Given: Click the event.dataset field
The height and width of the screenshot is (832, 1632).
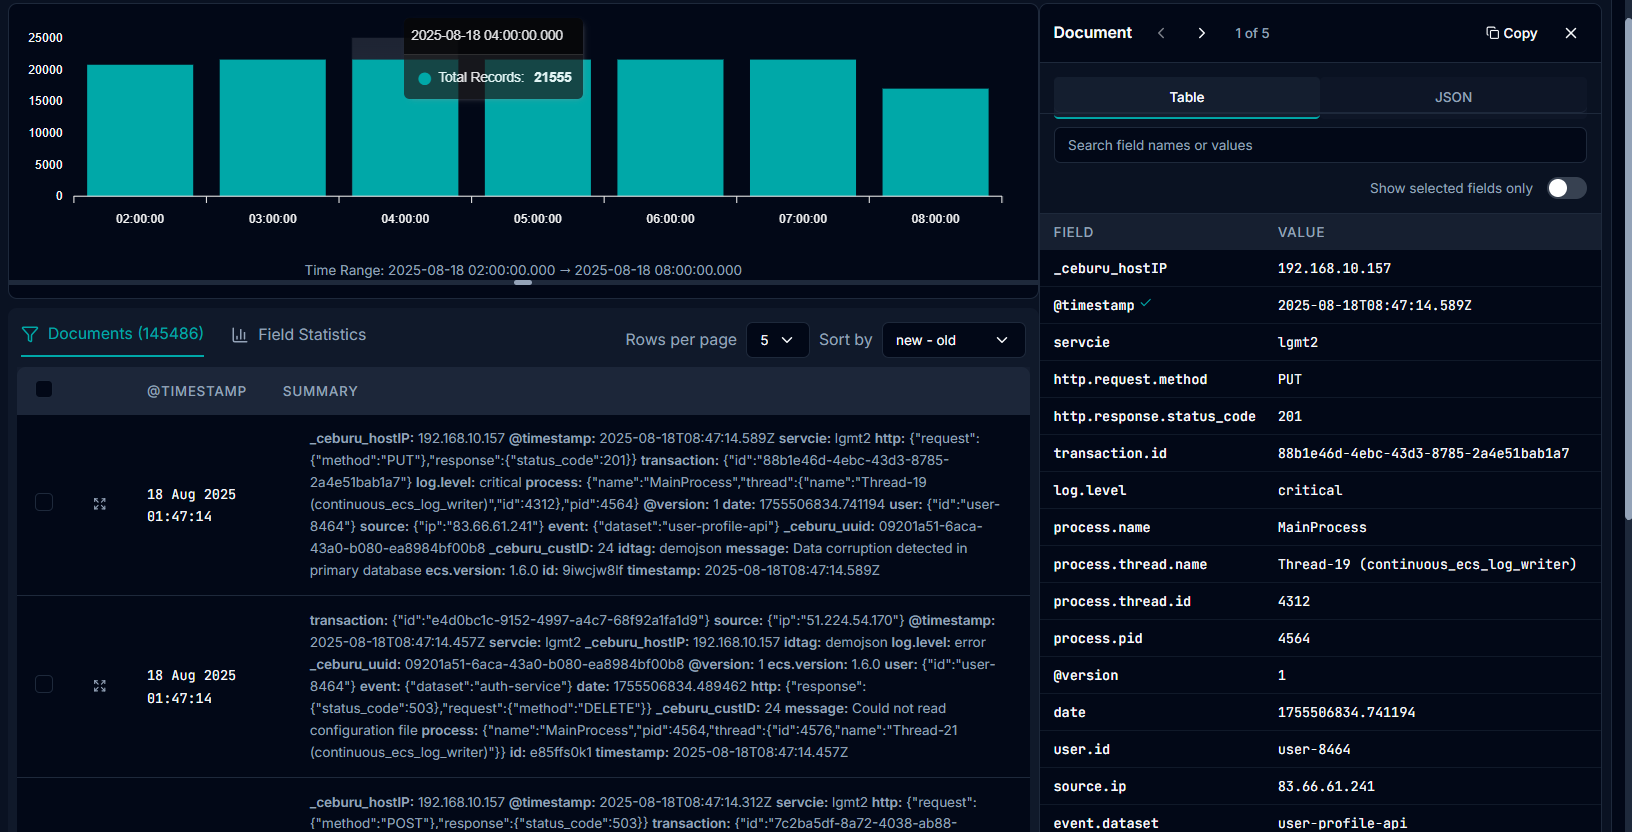Looking at the screenshot, I should click(1106, 823).
